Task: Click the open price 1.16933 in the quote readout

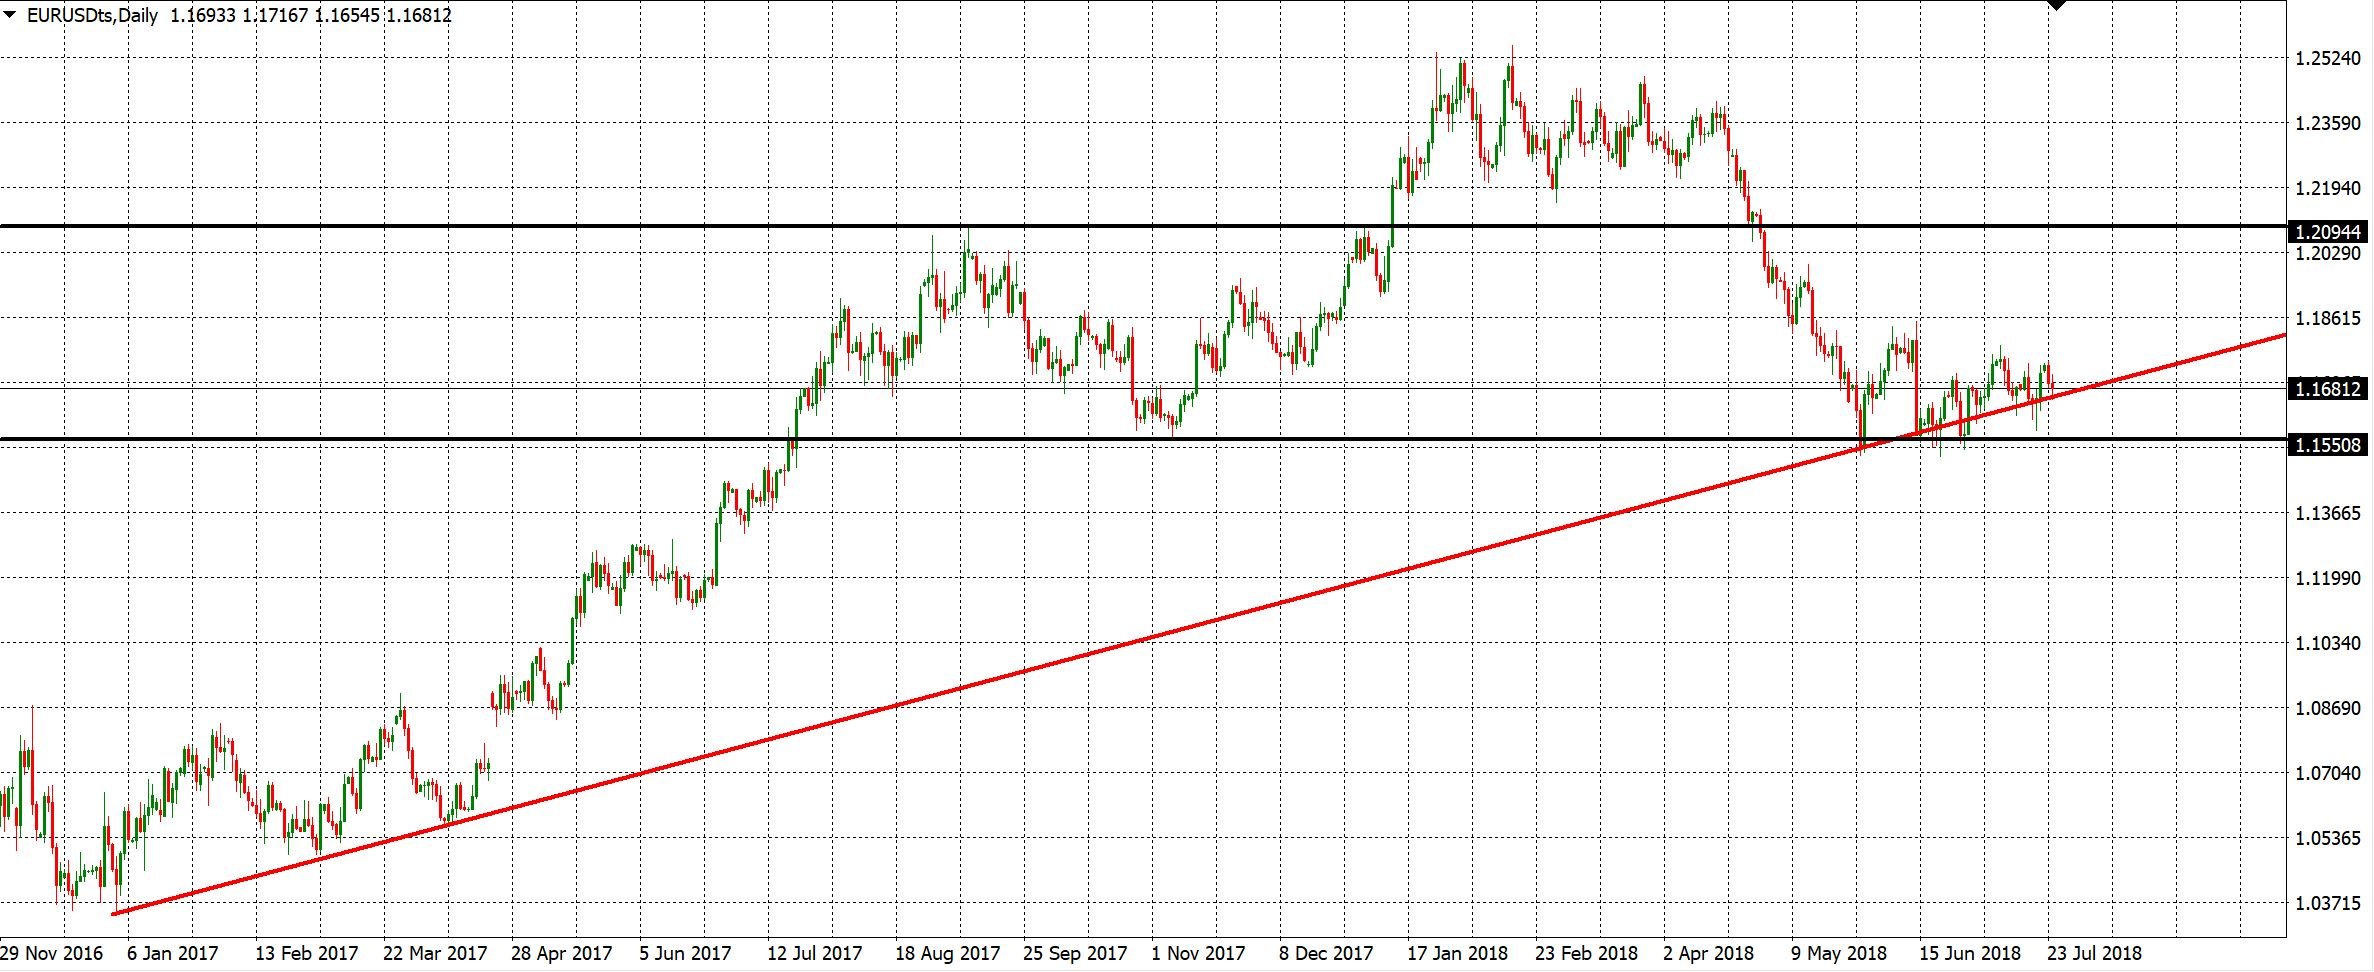Action: pyautogui.click(x=203, y=15)
